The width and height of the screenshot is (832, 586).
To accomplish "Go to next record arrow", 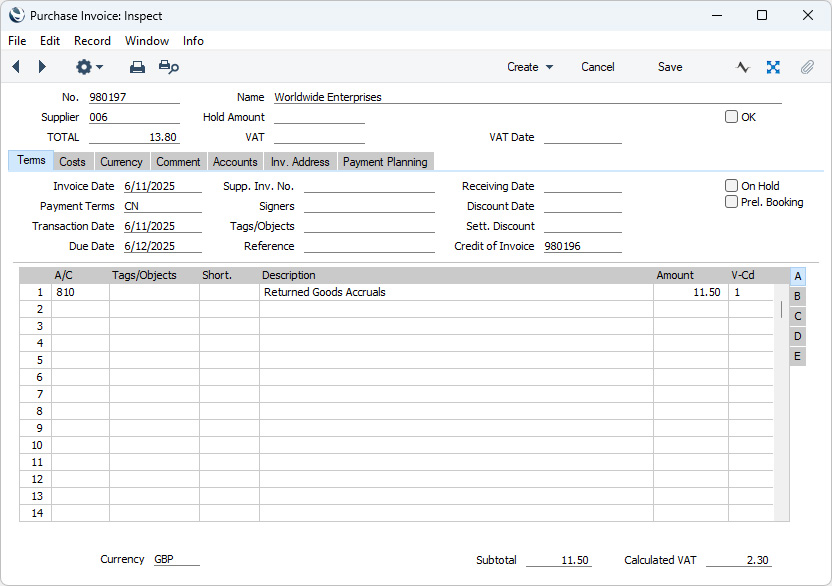I will pos(42,67).
